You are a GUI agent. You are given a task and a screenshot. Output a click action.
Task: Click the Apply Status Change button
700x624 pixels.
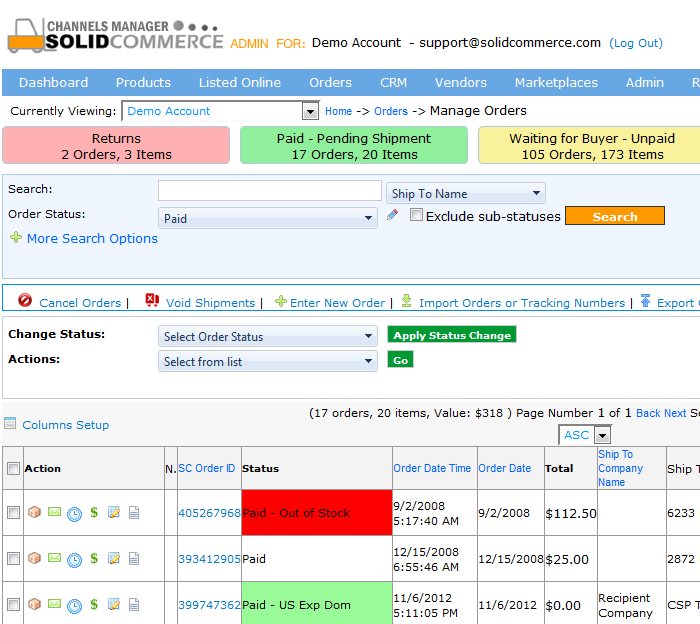pyautogui.click(x=452, y=335)
